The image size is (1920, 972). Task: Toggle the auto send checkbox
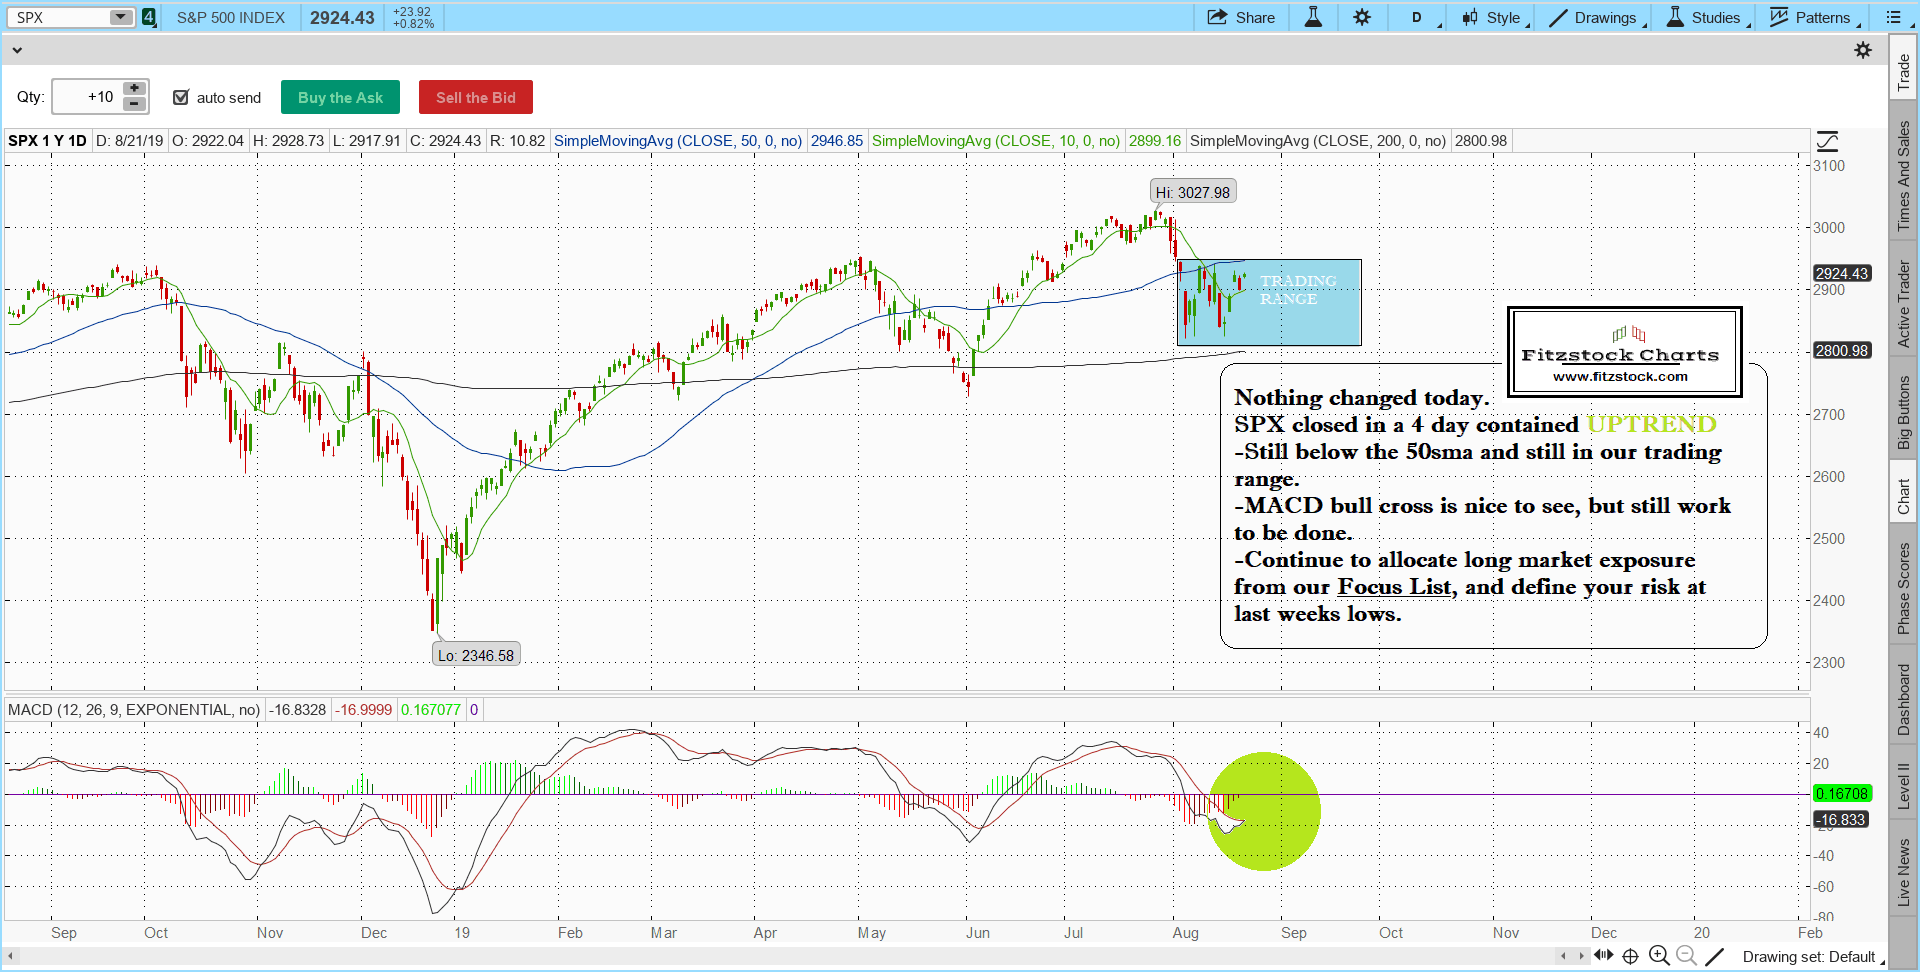point(181,97)
